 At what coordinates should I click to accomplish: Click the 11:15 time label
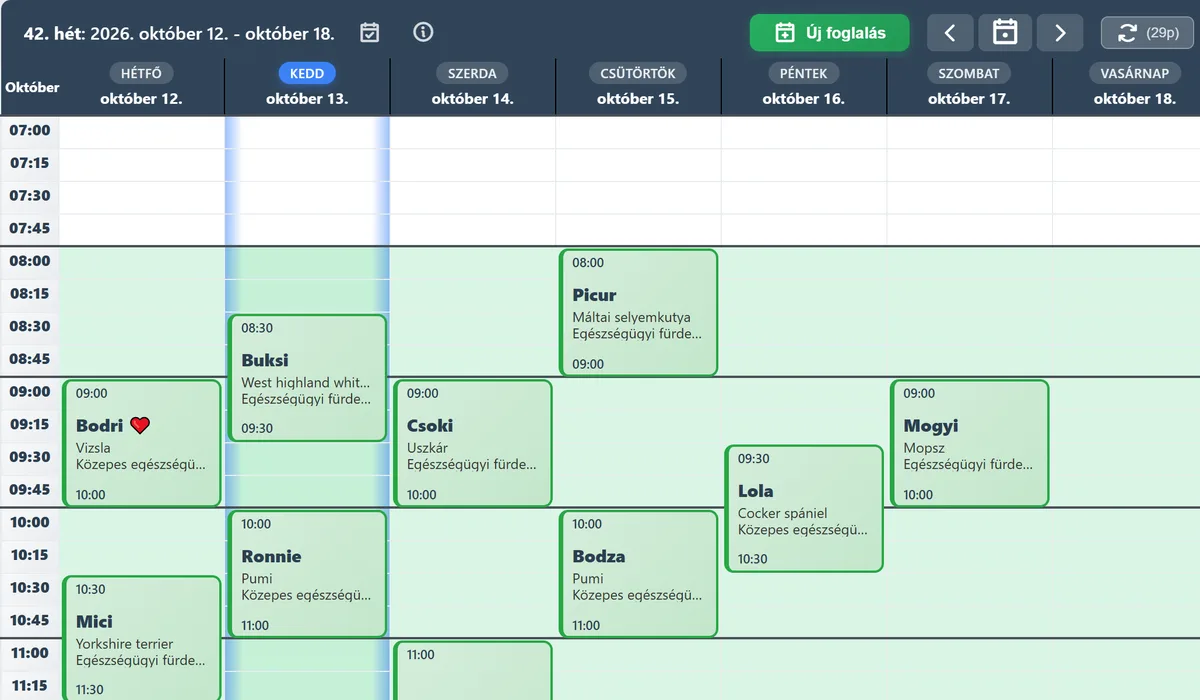click(x=30, y=685)
